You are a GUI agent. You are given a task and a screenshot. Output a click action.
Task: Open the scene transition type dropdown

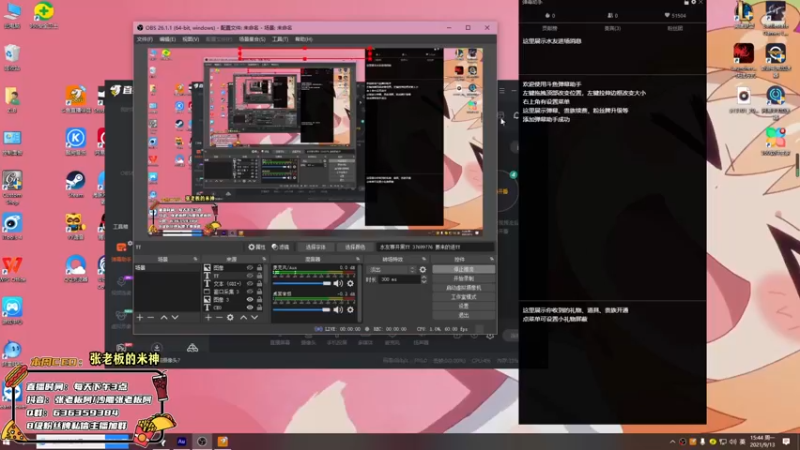click(x=392, y=269)
